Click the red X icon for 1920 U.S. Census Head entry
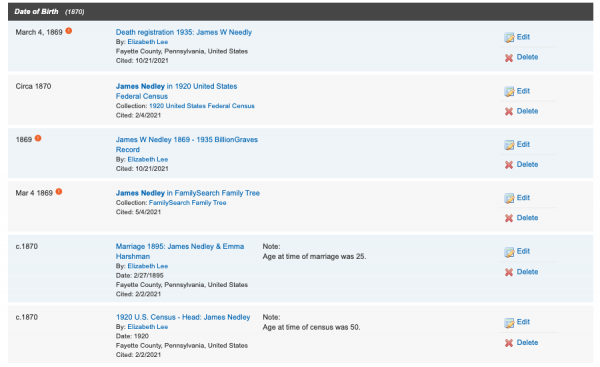 click(509, 343)
